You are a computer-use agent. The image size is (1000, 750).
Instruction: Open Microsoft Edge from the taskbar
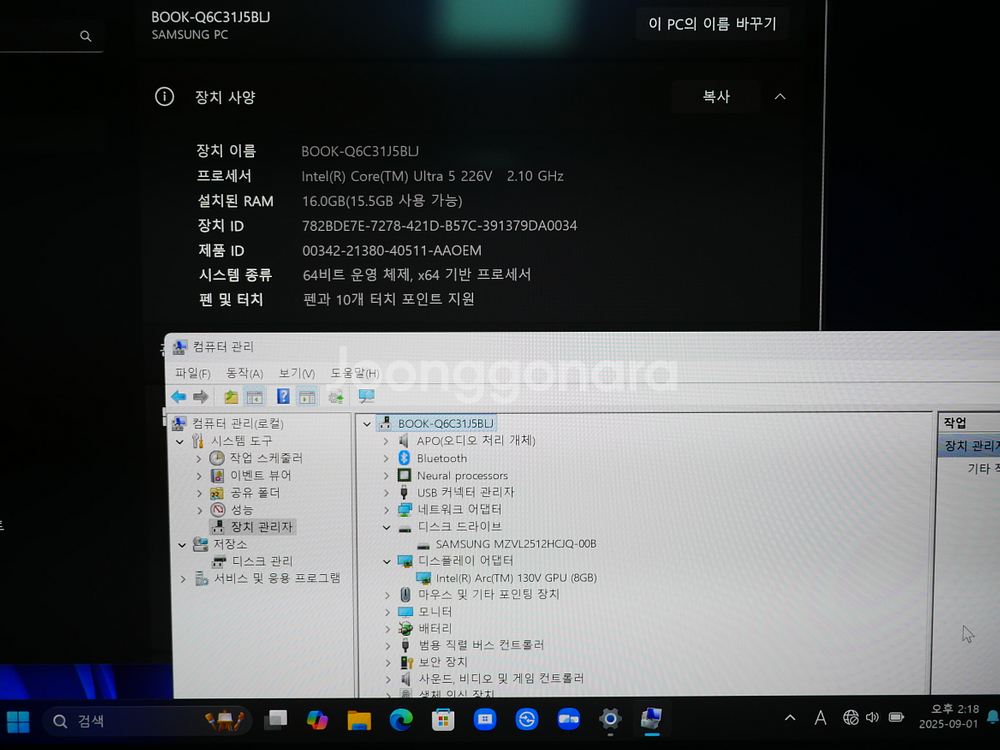click(401, 720)
